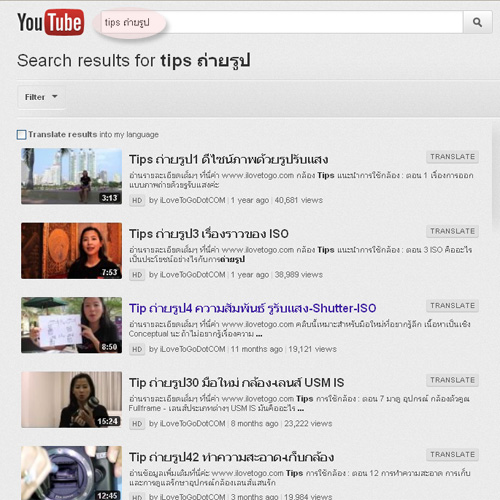Viewport: 500px width, 500px height.
Task: Open video thumbnail with 15:24 duration
Action: 71,400
